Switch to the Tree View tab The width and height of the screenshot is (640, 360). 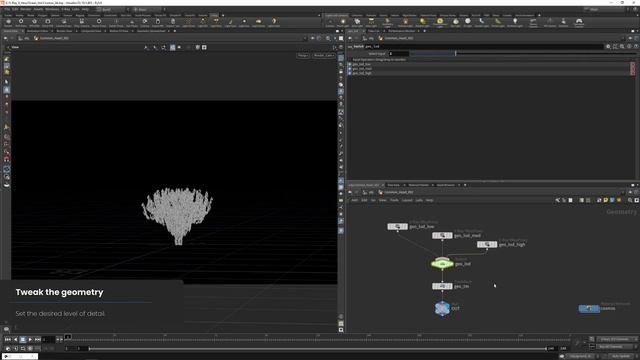tap(393, 185)
